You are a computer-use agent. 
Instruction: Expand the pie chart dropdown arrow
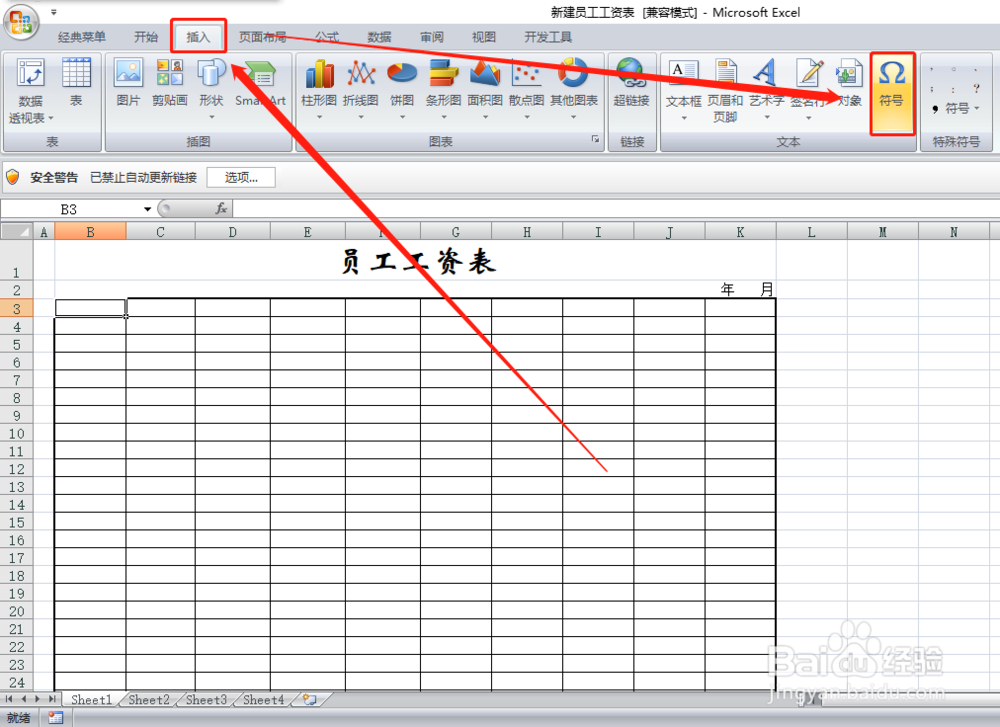pos(402,117)
